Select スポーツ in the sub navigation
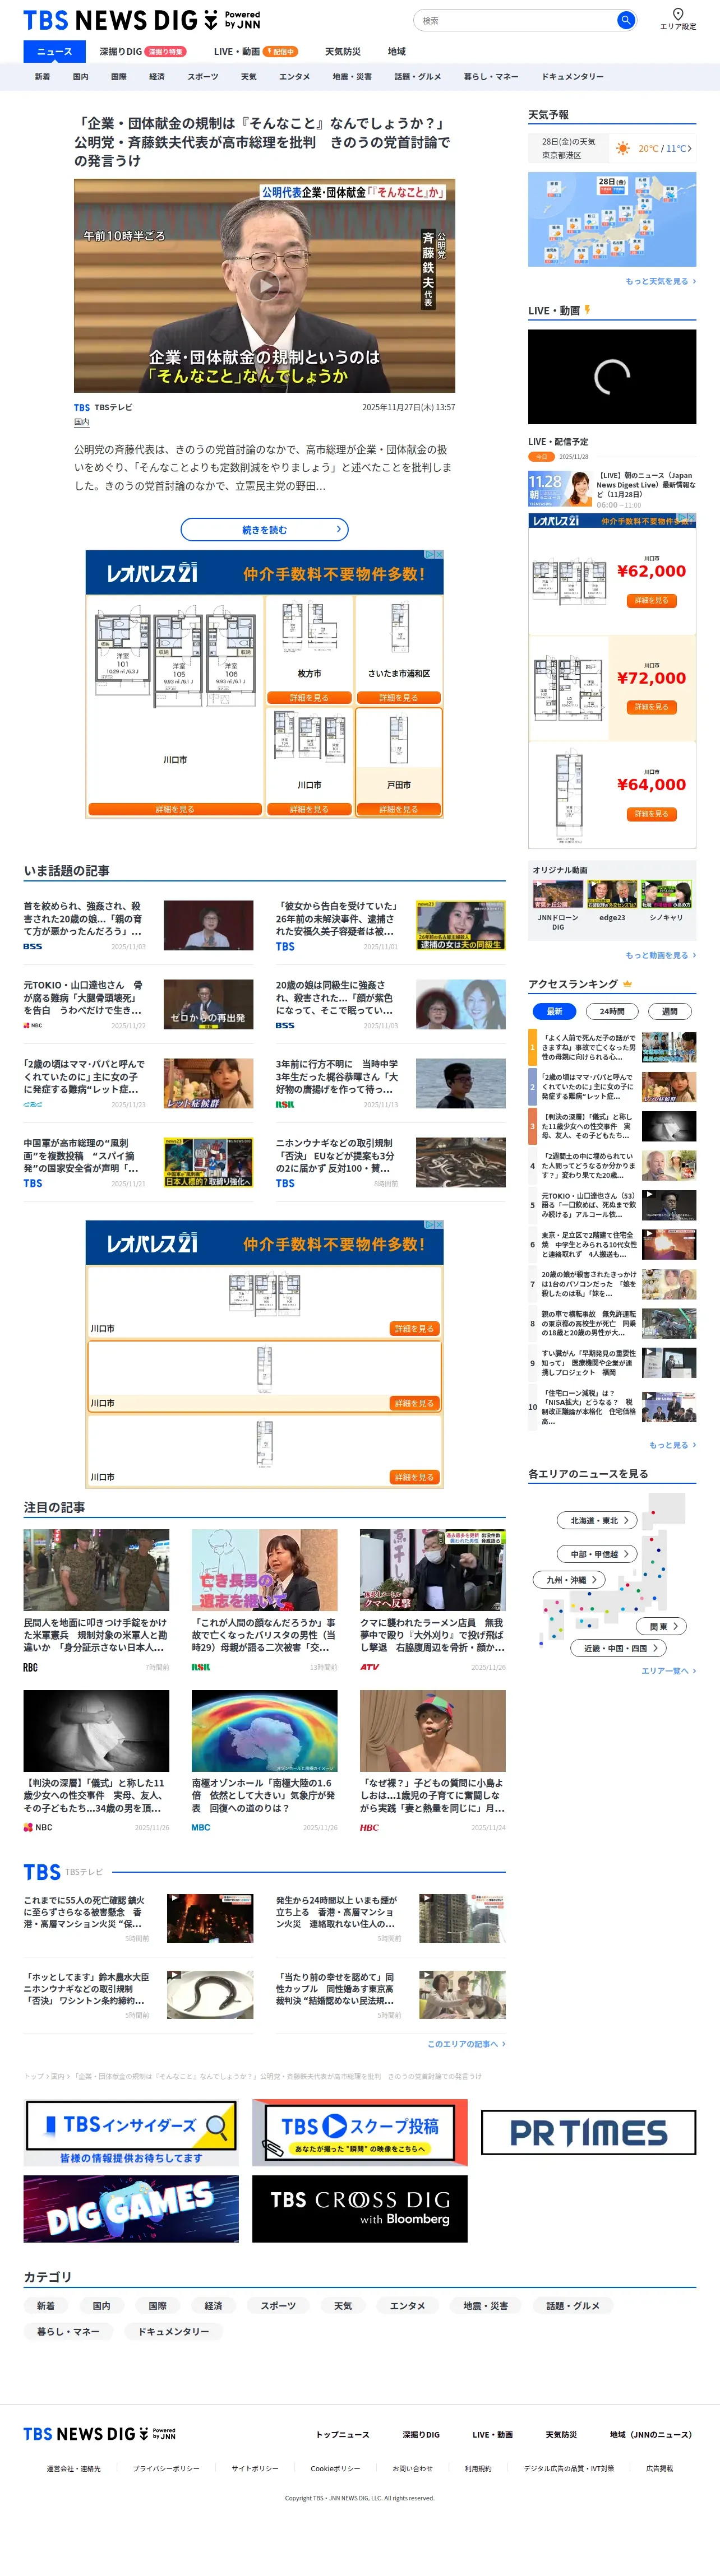The width and height of the screenshot is (720, 2576). (203, 76)
